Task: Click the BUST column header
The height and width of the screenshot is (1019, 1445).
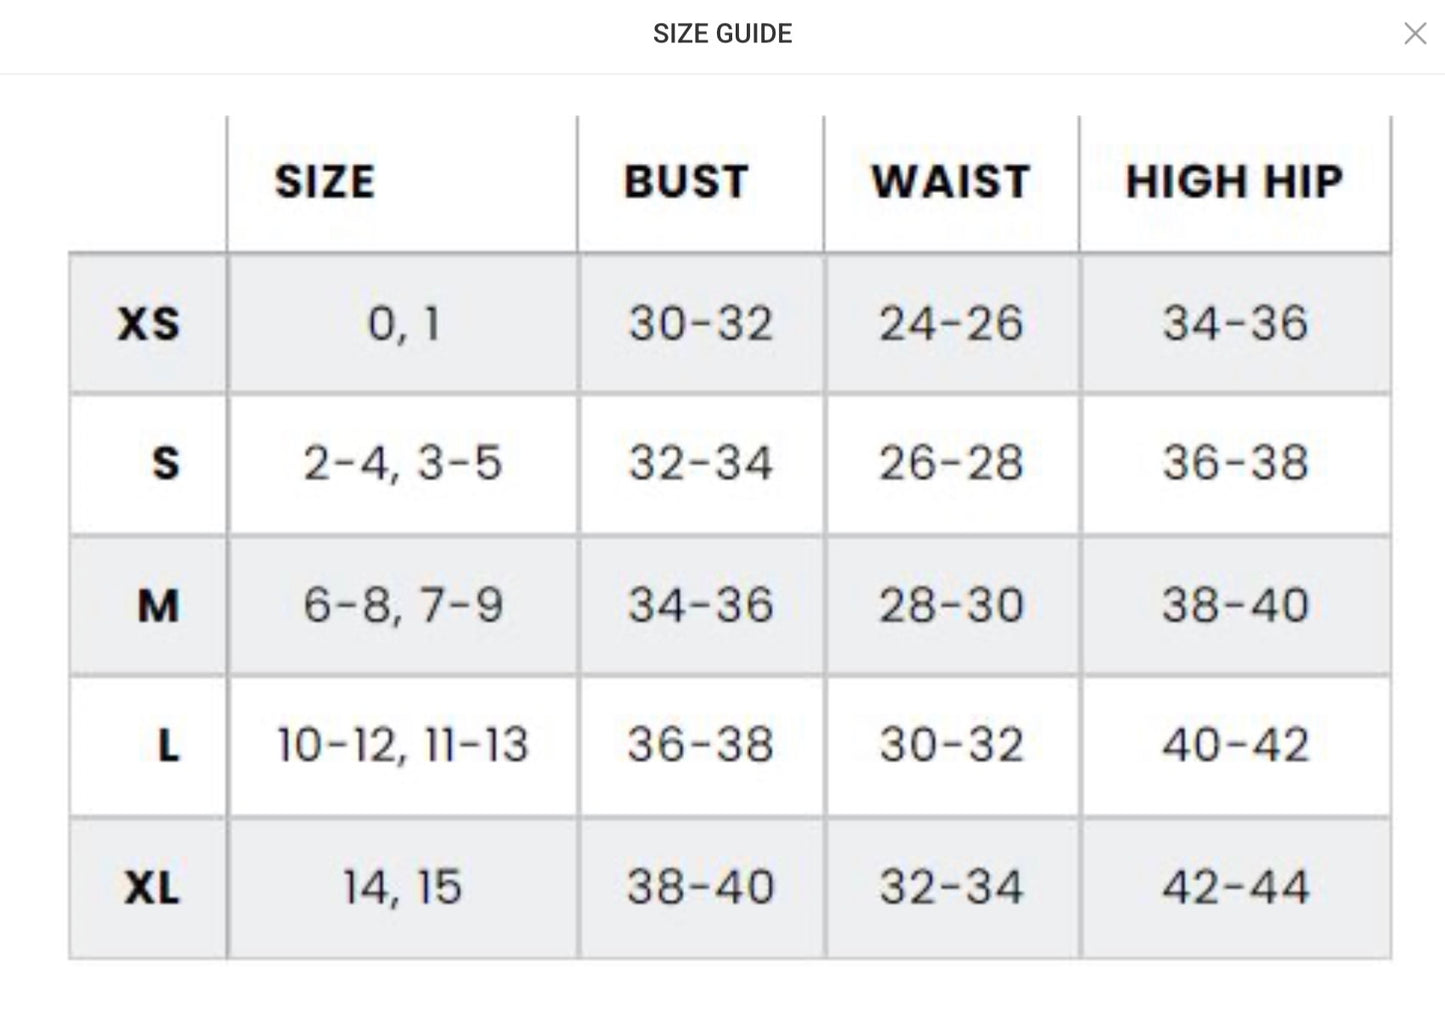Action: pyautogui.click(x=686, y=182)
